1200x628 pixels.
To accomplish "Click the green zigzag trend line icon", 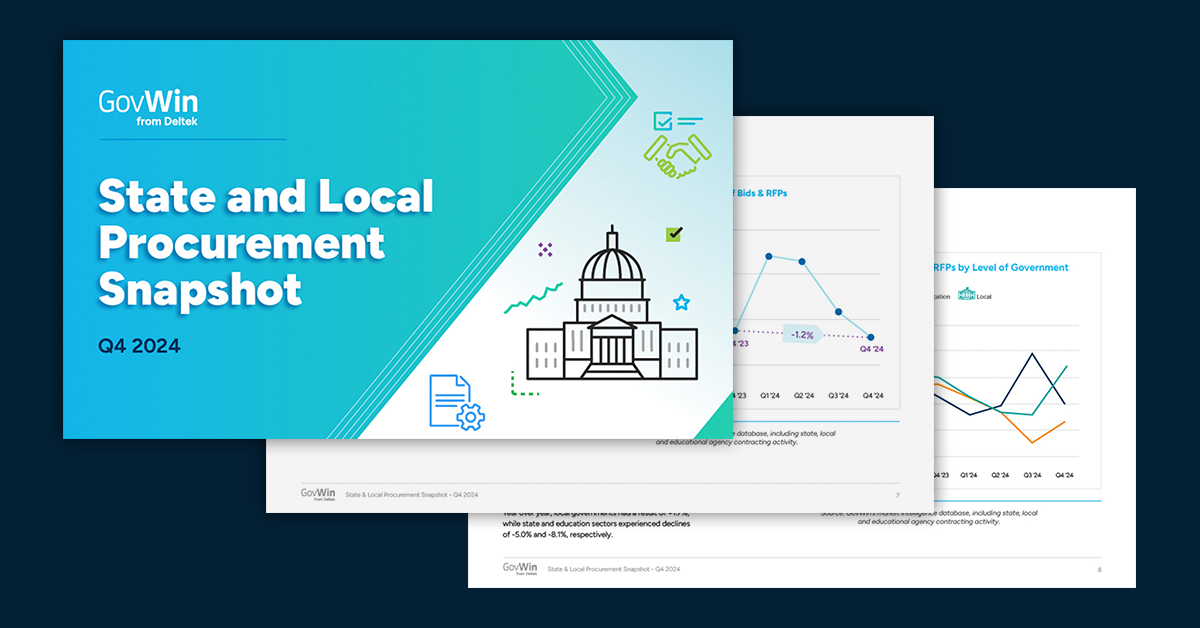I will coord(533,298).
